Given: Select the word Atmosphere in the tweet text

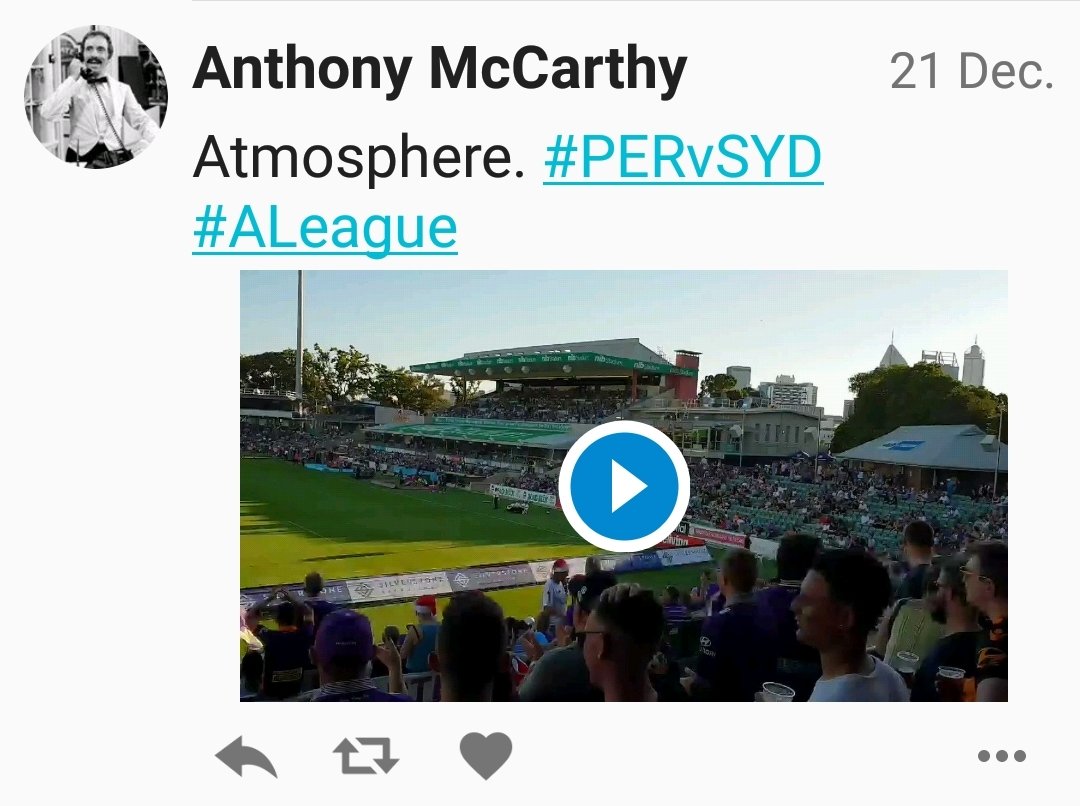Looking at the screenshot, I should [354, 158].
